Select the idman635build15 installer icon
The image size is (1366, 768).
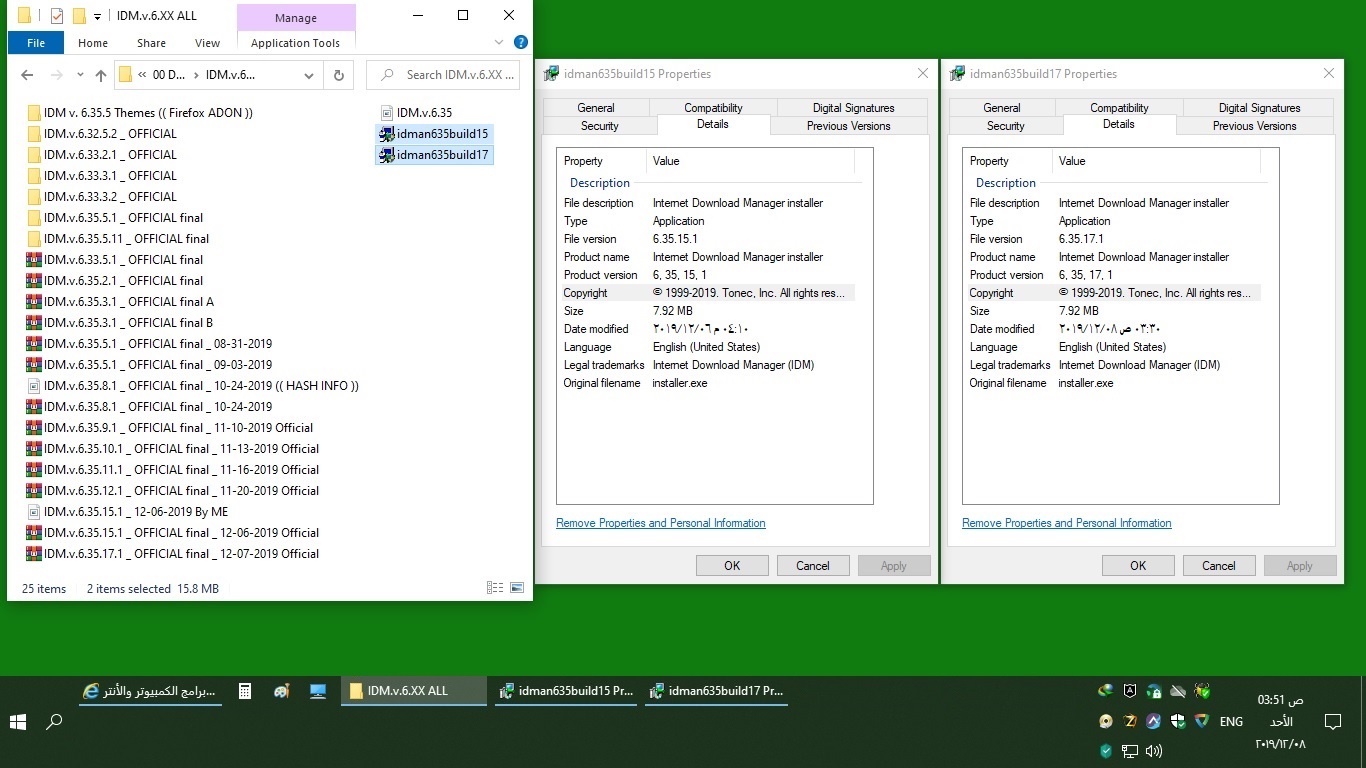tap(387, 134)
